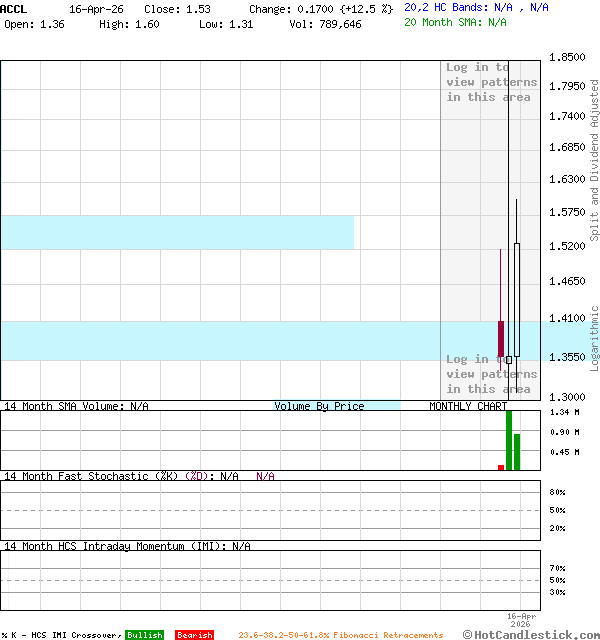Click the 20 Month SMA label
This screenshot has width=600, height=640.
click(439, 21)
